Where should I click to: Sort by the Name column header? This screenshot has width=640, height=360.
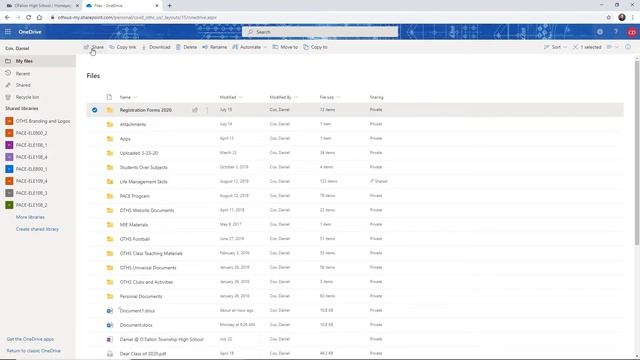pyautogui.click(x=125, y=97)
